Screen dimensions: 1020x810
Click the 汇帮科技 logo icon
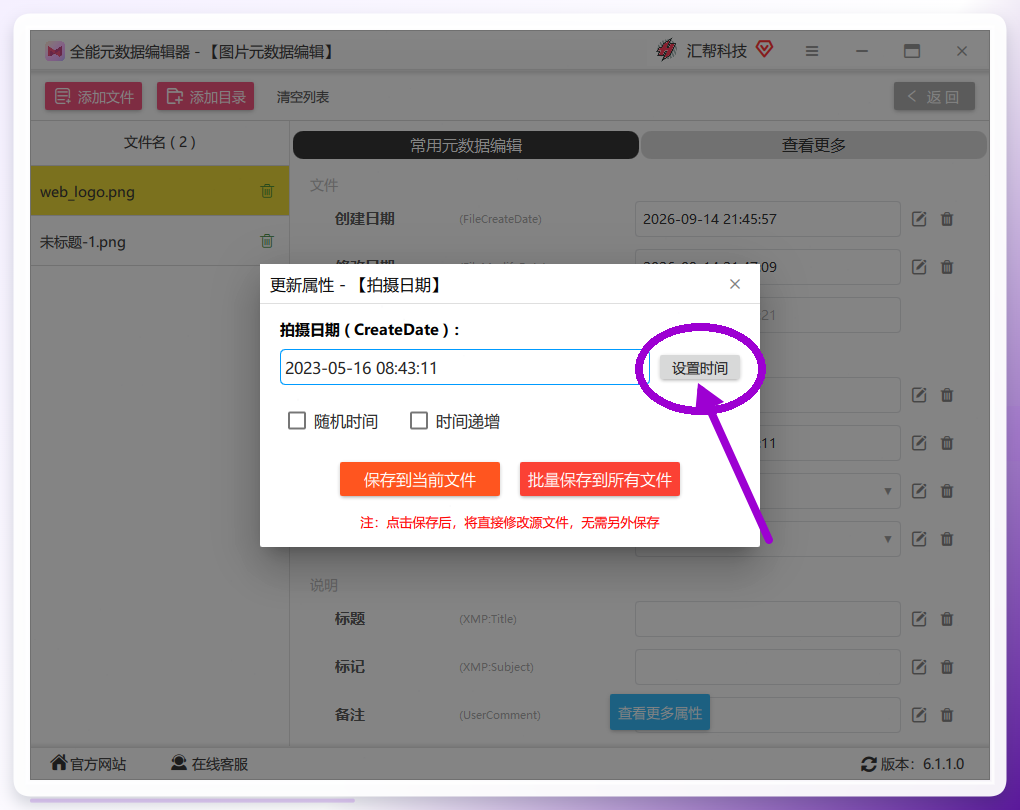[666, 50]
